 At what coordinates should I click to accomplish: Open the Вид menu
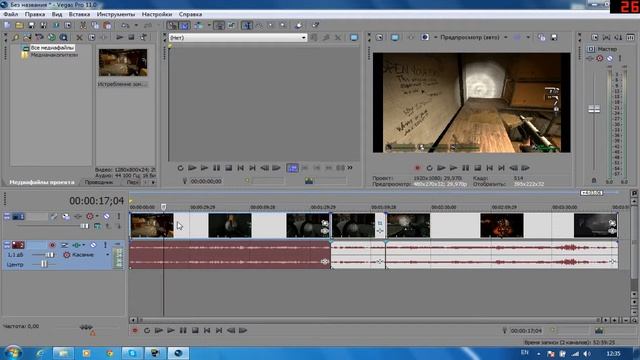tap(57, 14)
